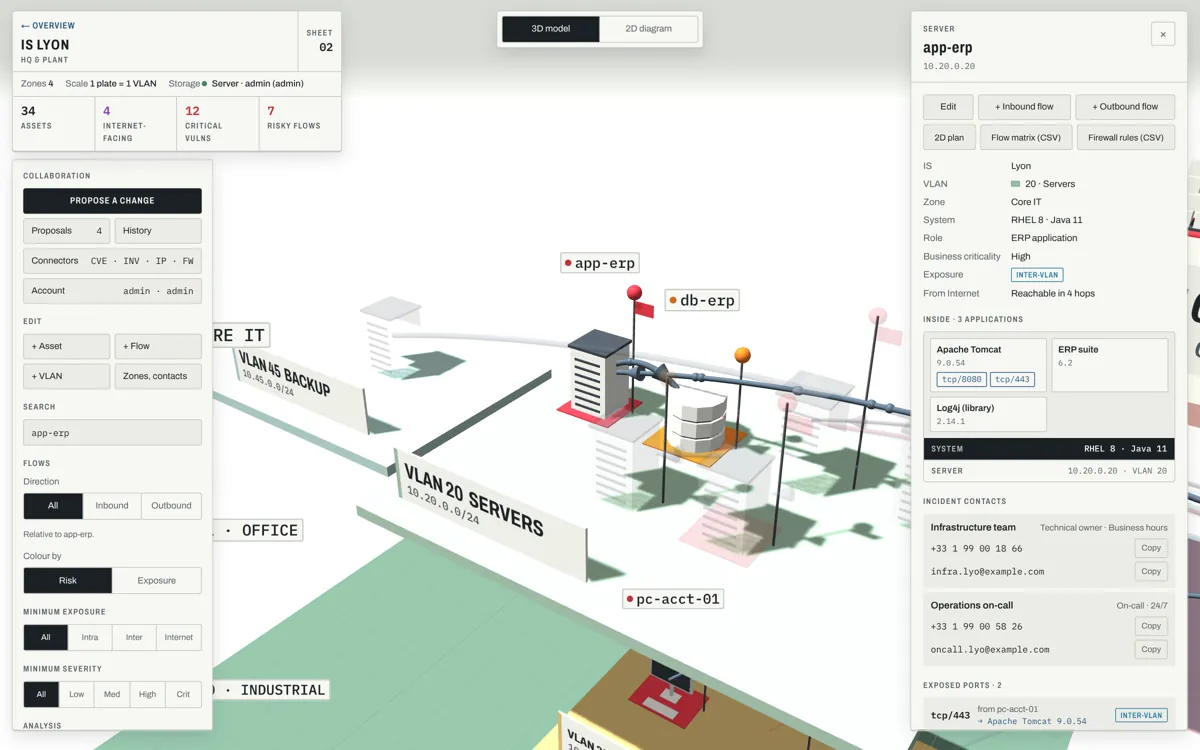Image resolution: width=1200 pixels, height=750 pixels.
Task: Set minimum severity to Low
Action: point(77,694)
